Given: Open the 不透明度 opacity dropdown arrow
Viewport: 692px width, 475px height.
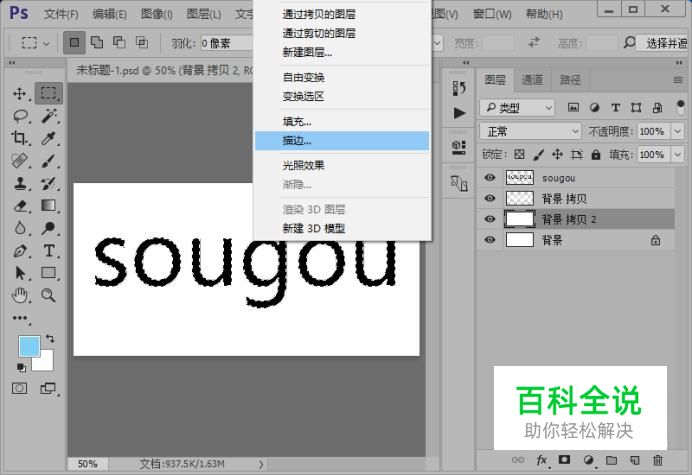Looking at the screenshot, I should 677,132.
